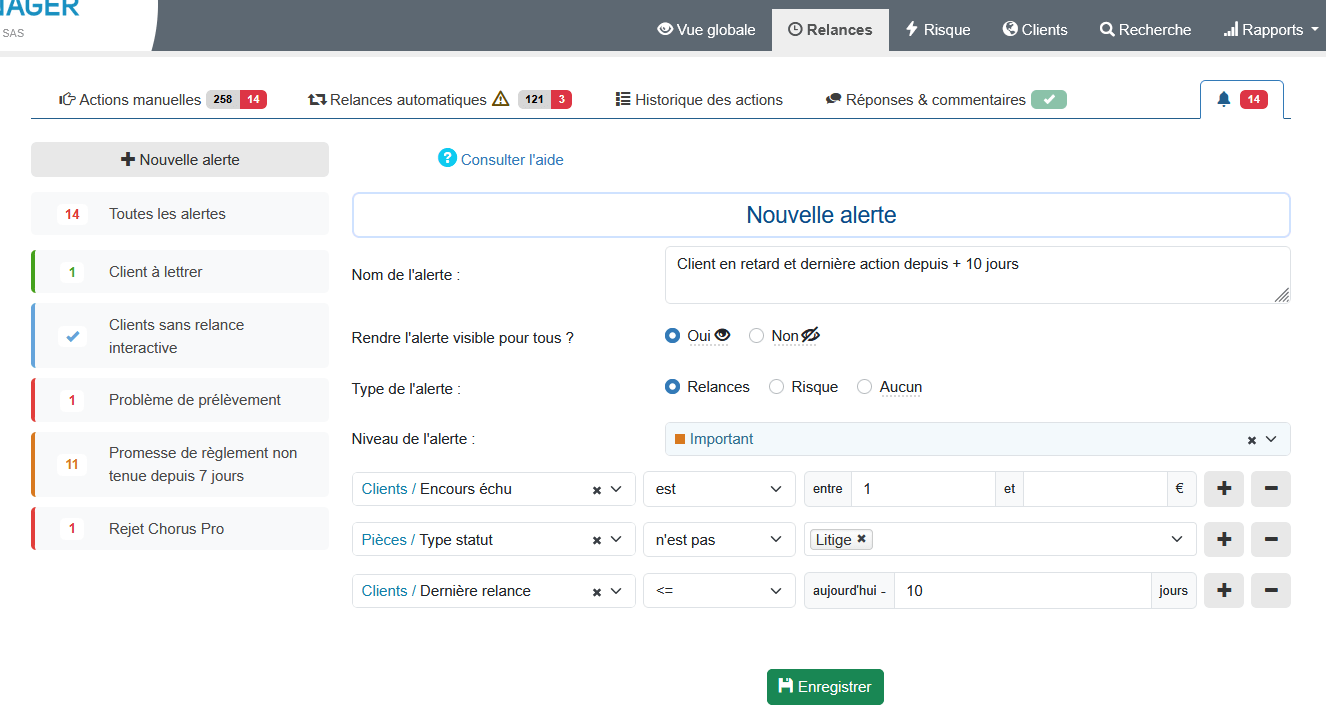This screenshot has width=1326, height=717.
Task: Open the Niveau de l'alerte dropdown
Action: click(x=1271, y=439)
